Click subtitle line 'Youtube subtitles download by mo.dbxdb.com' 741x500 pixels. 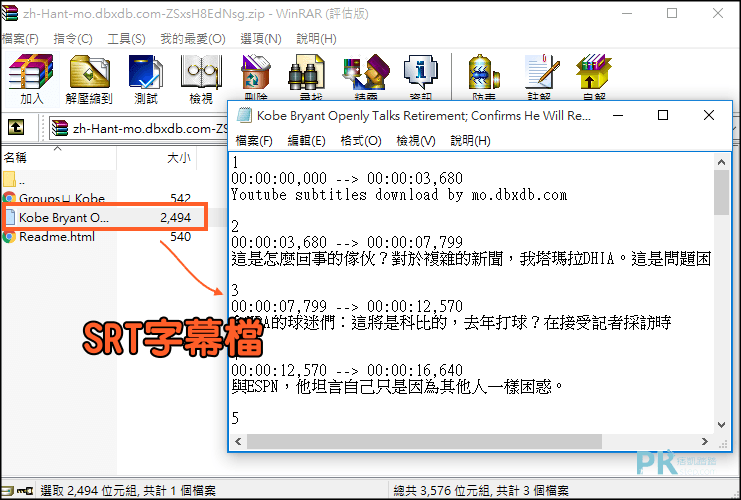[399, 195]
